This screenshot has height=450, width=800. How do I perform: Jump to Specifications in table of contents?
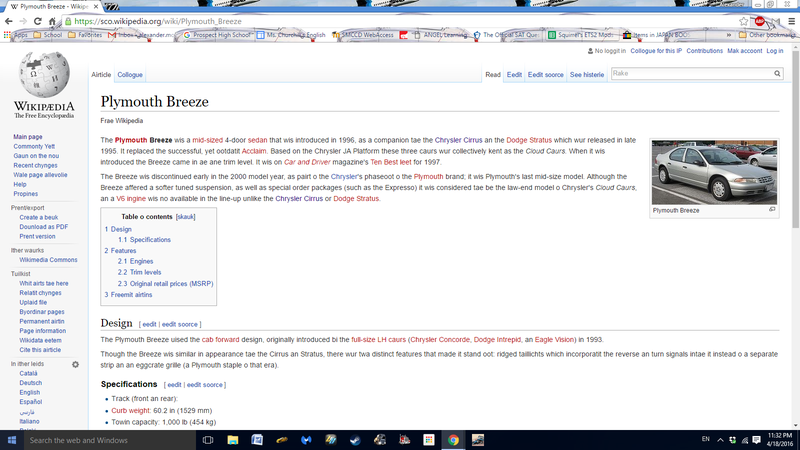[x=144, y=240]
